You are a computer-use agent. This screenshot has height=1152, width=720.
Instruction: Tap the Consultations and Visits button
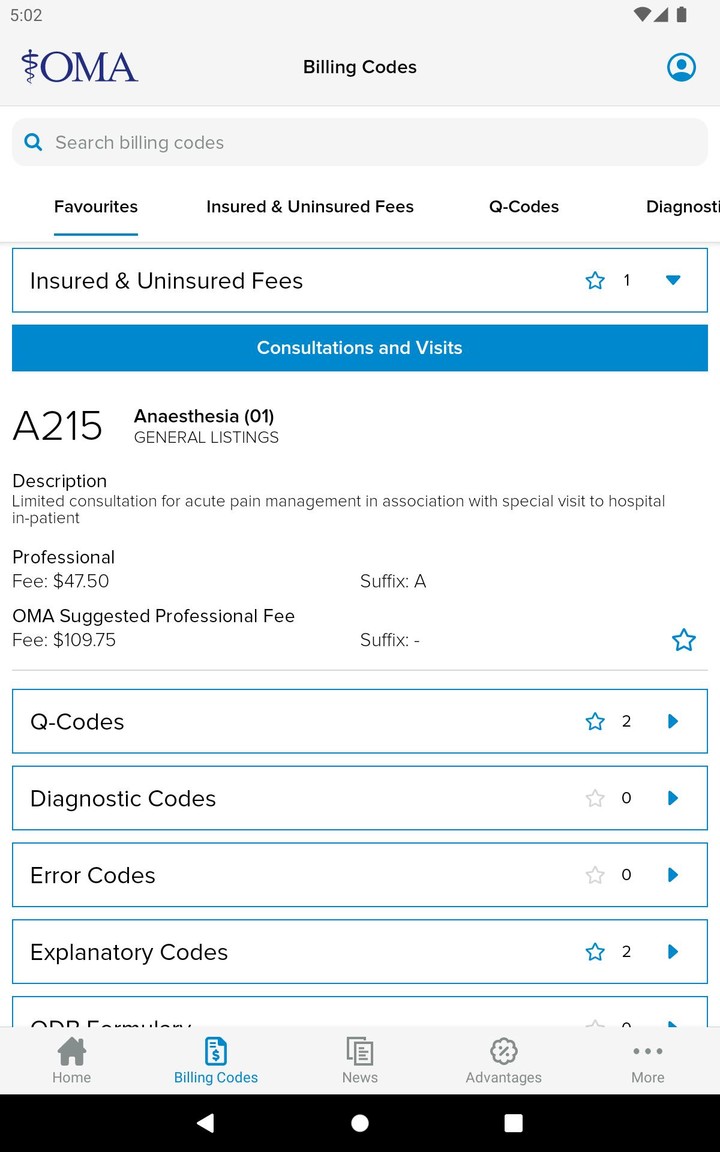click(x=360, y=348)
